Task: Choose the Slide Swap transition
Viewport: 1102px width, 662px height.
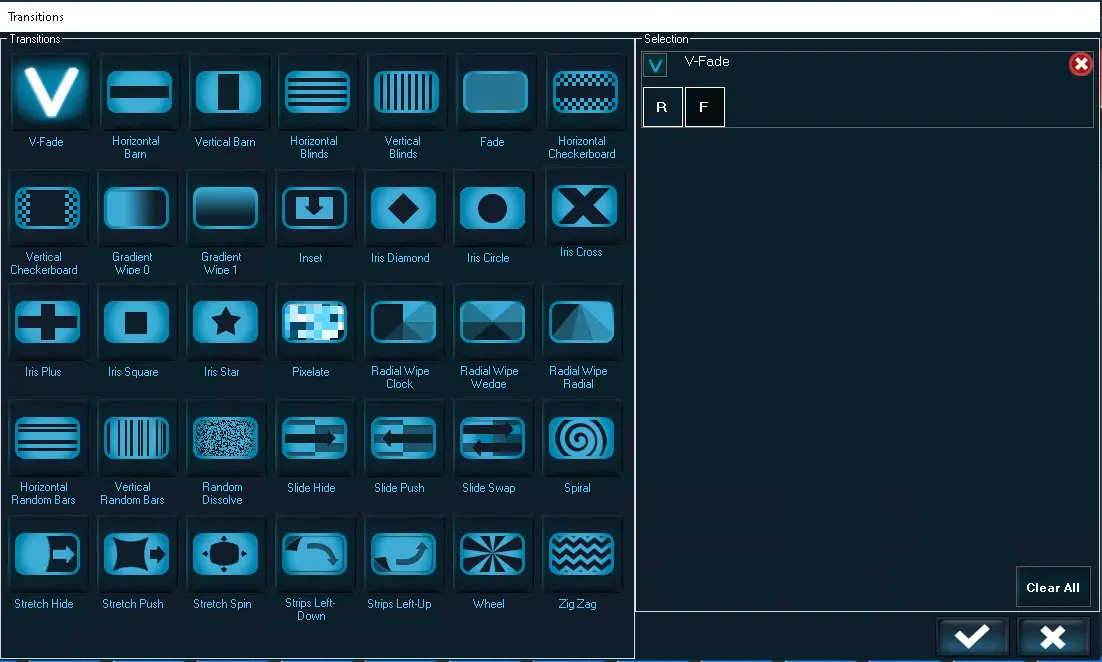Action: click(x=490, y=438)
